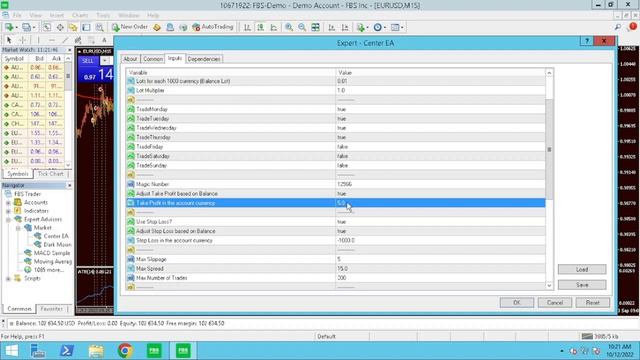
Task: Open the Favorites tab in Navigator
Action: 52,309
